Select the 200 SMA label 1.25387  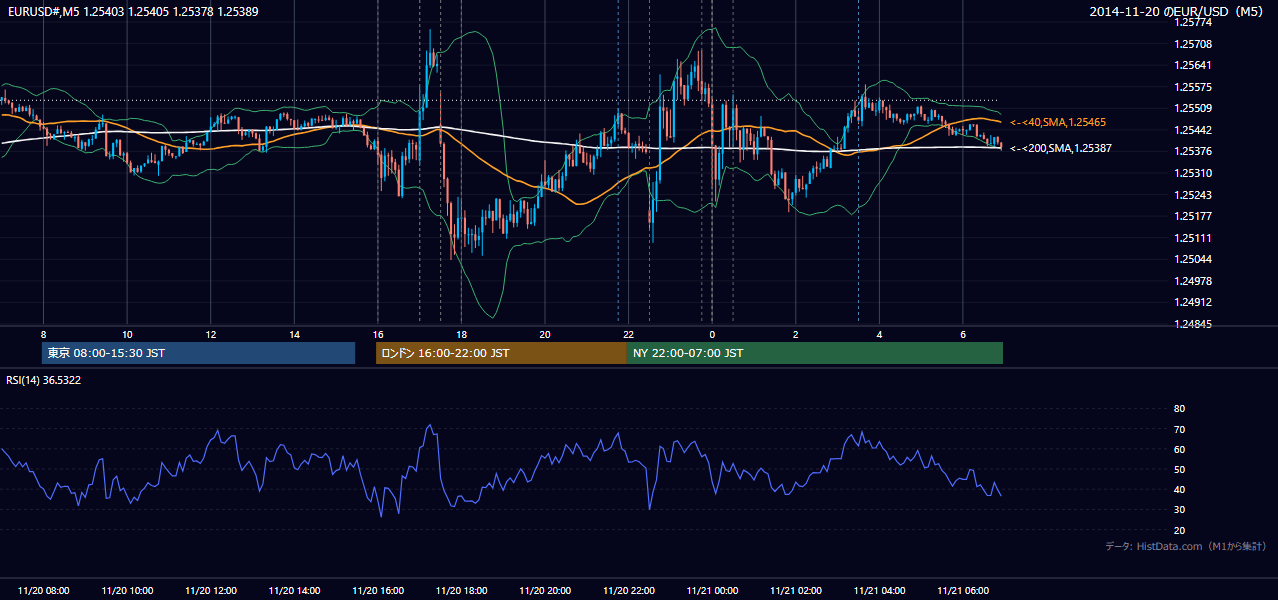pos(1060,148)
